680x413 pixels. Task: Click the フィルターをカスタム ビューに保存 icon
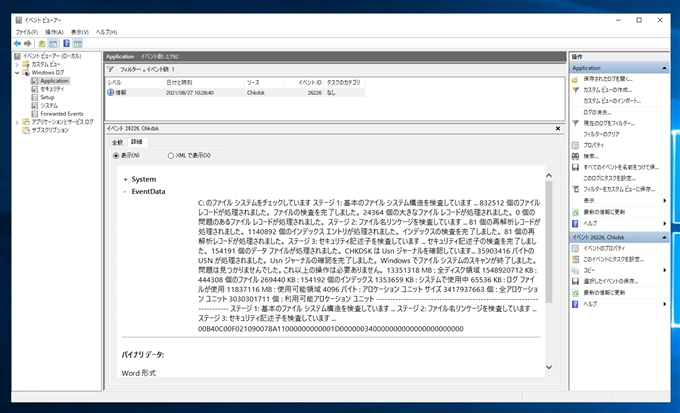pos(575,189)
